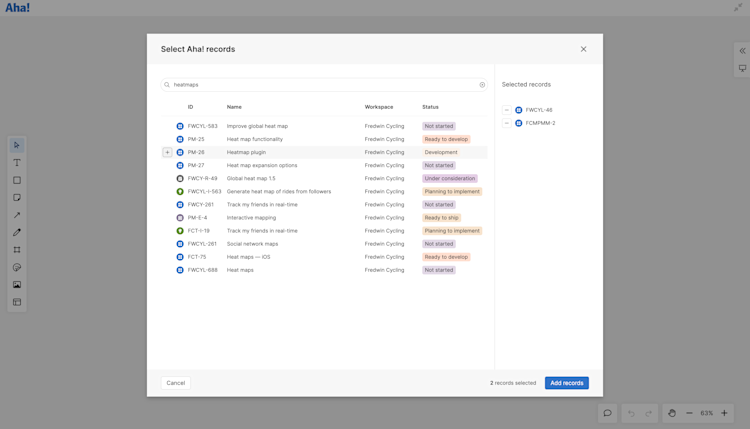Viewport: 750px width, 429px height.
Task: Click the FCT-I-19 idea type icon
Action: point(180,231)
